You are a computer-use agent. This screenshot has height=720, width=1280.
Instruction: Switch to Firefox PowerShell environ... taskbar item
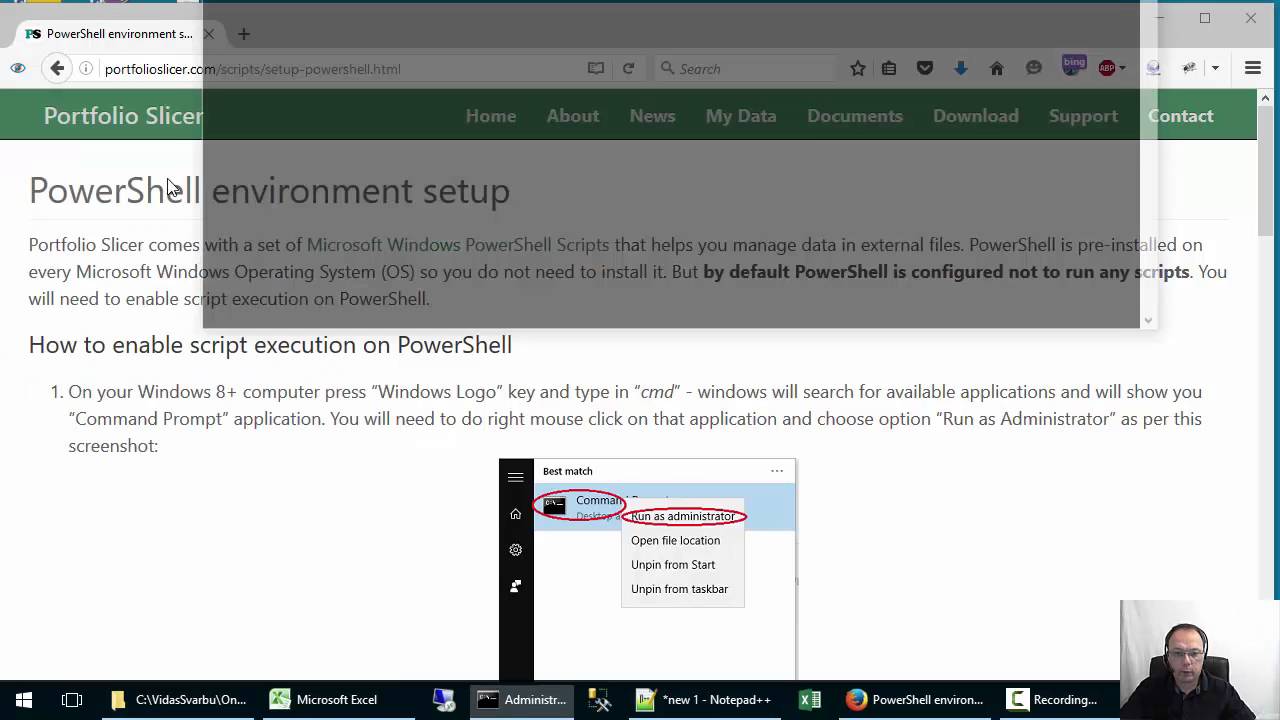(x=914, y=700)
